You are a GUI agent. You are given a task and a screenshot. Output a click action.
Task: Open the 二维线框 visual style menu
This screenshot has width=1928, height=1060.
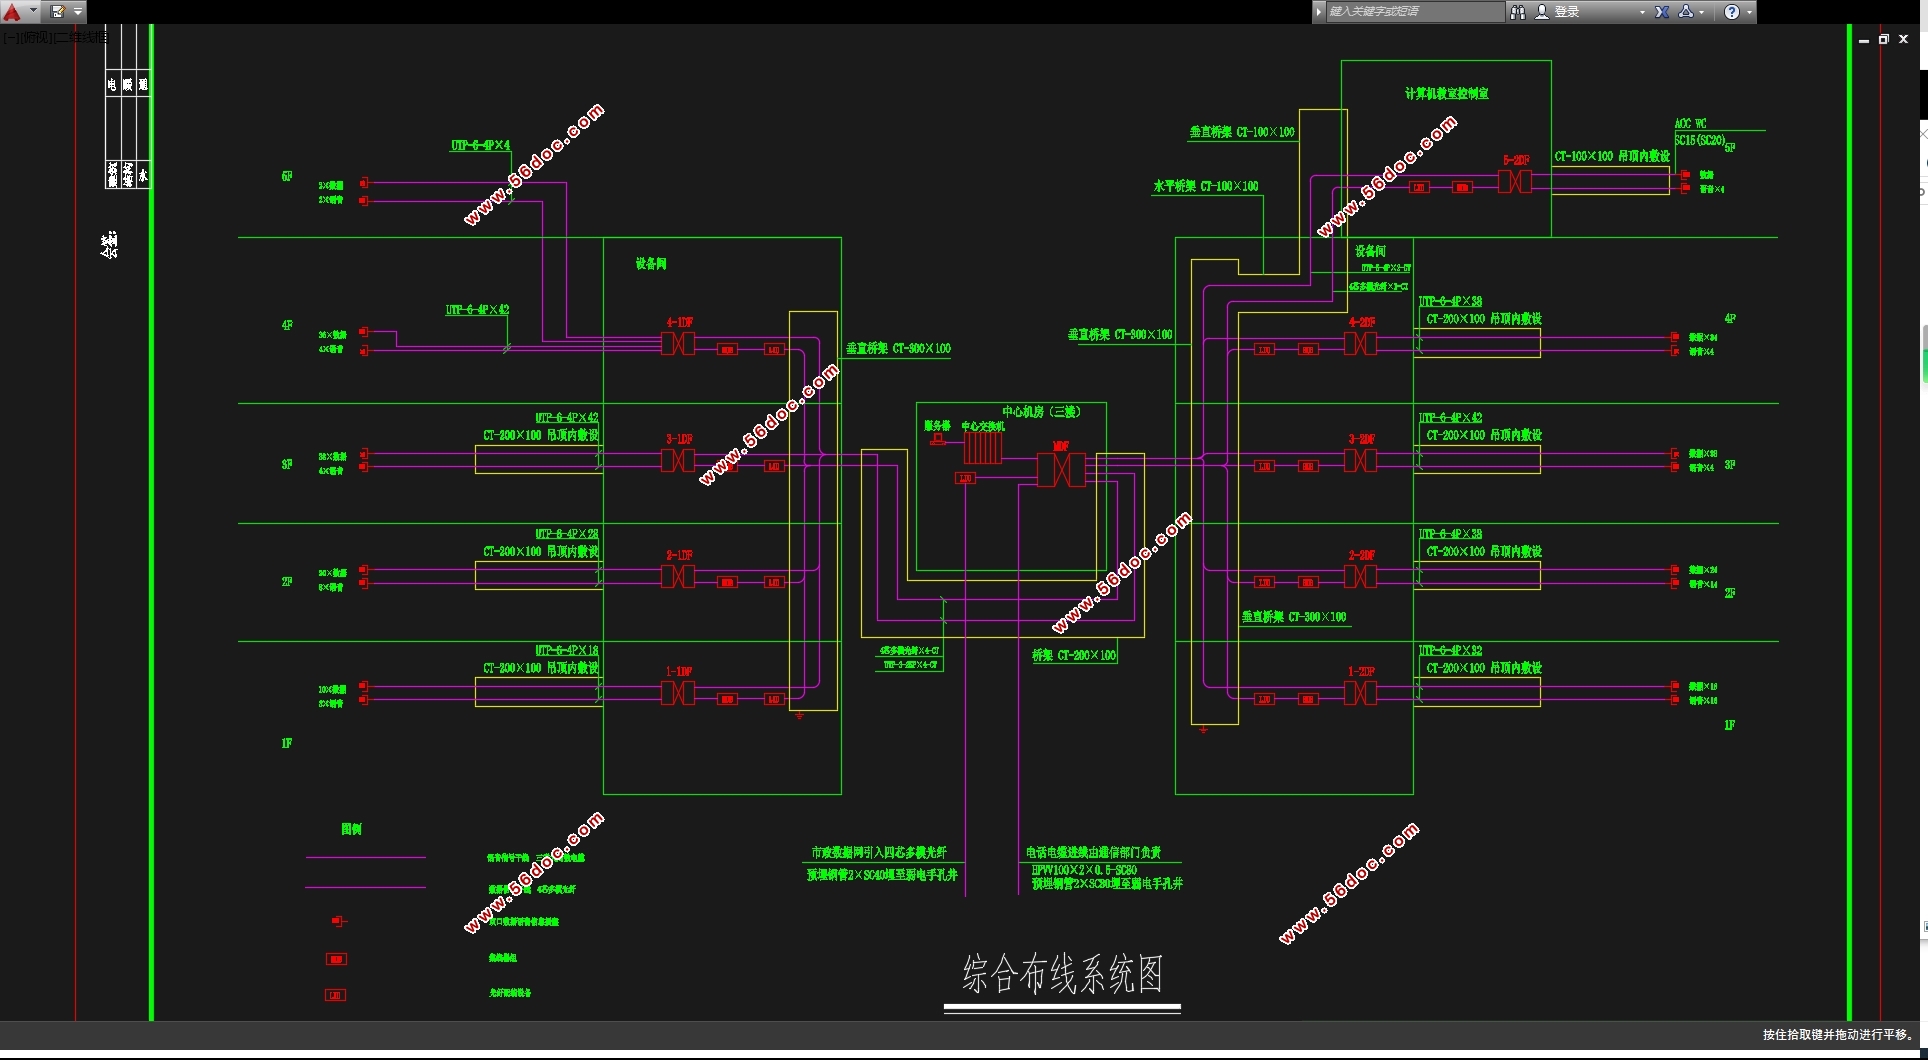click(x=80, y=37)
